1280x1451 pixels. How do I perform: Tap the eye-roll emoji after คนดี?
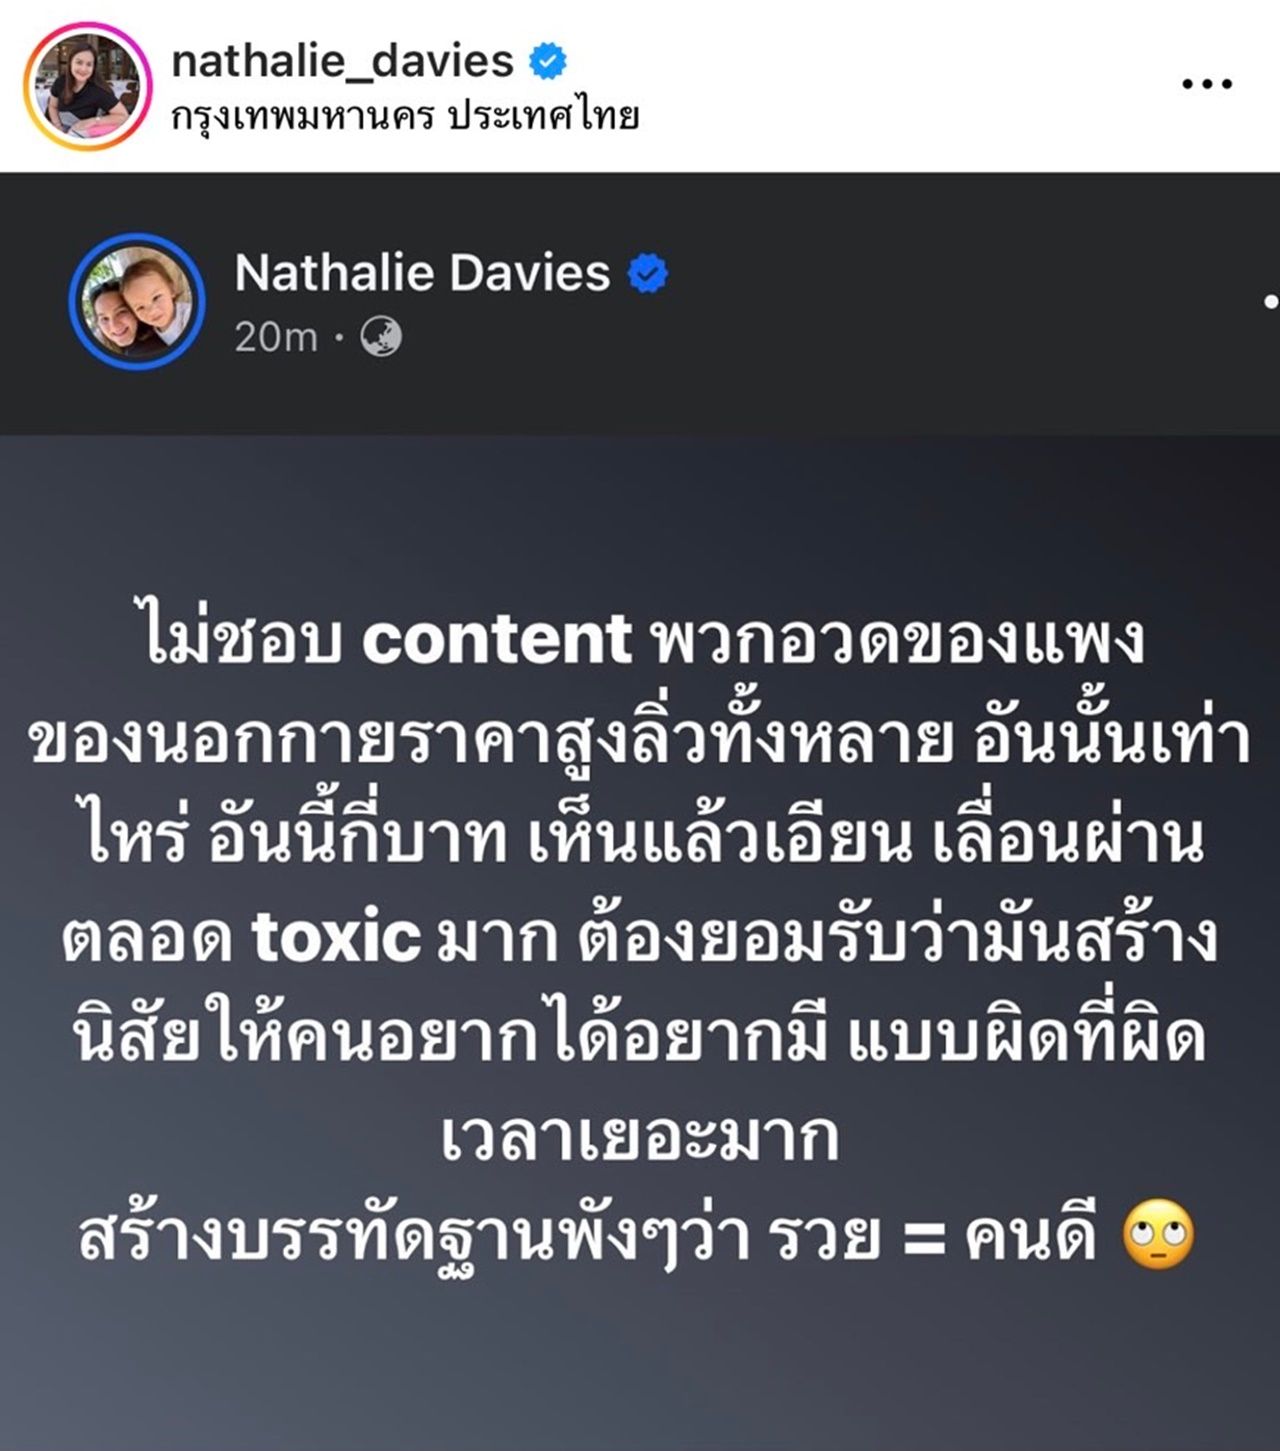[1159, 1236]
